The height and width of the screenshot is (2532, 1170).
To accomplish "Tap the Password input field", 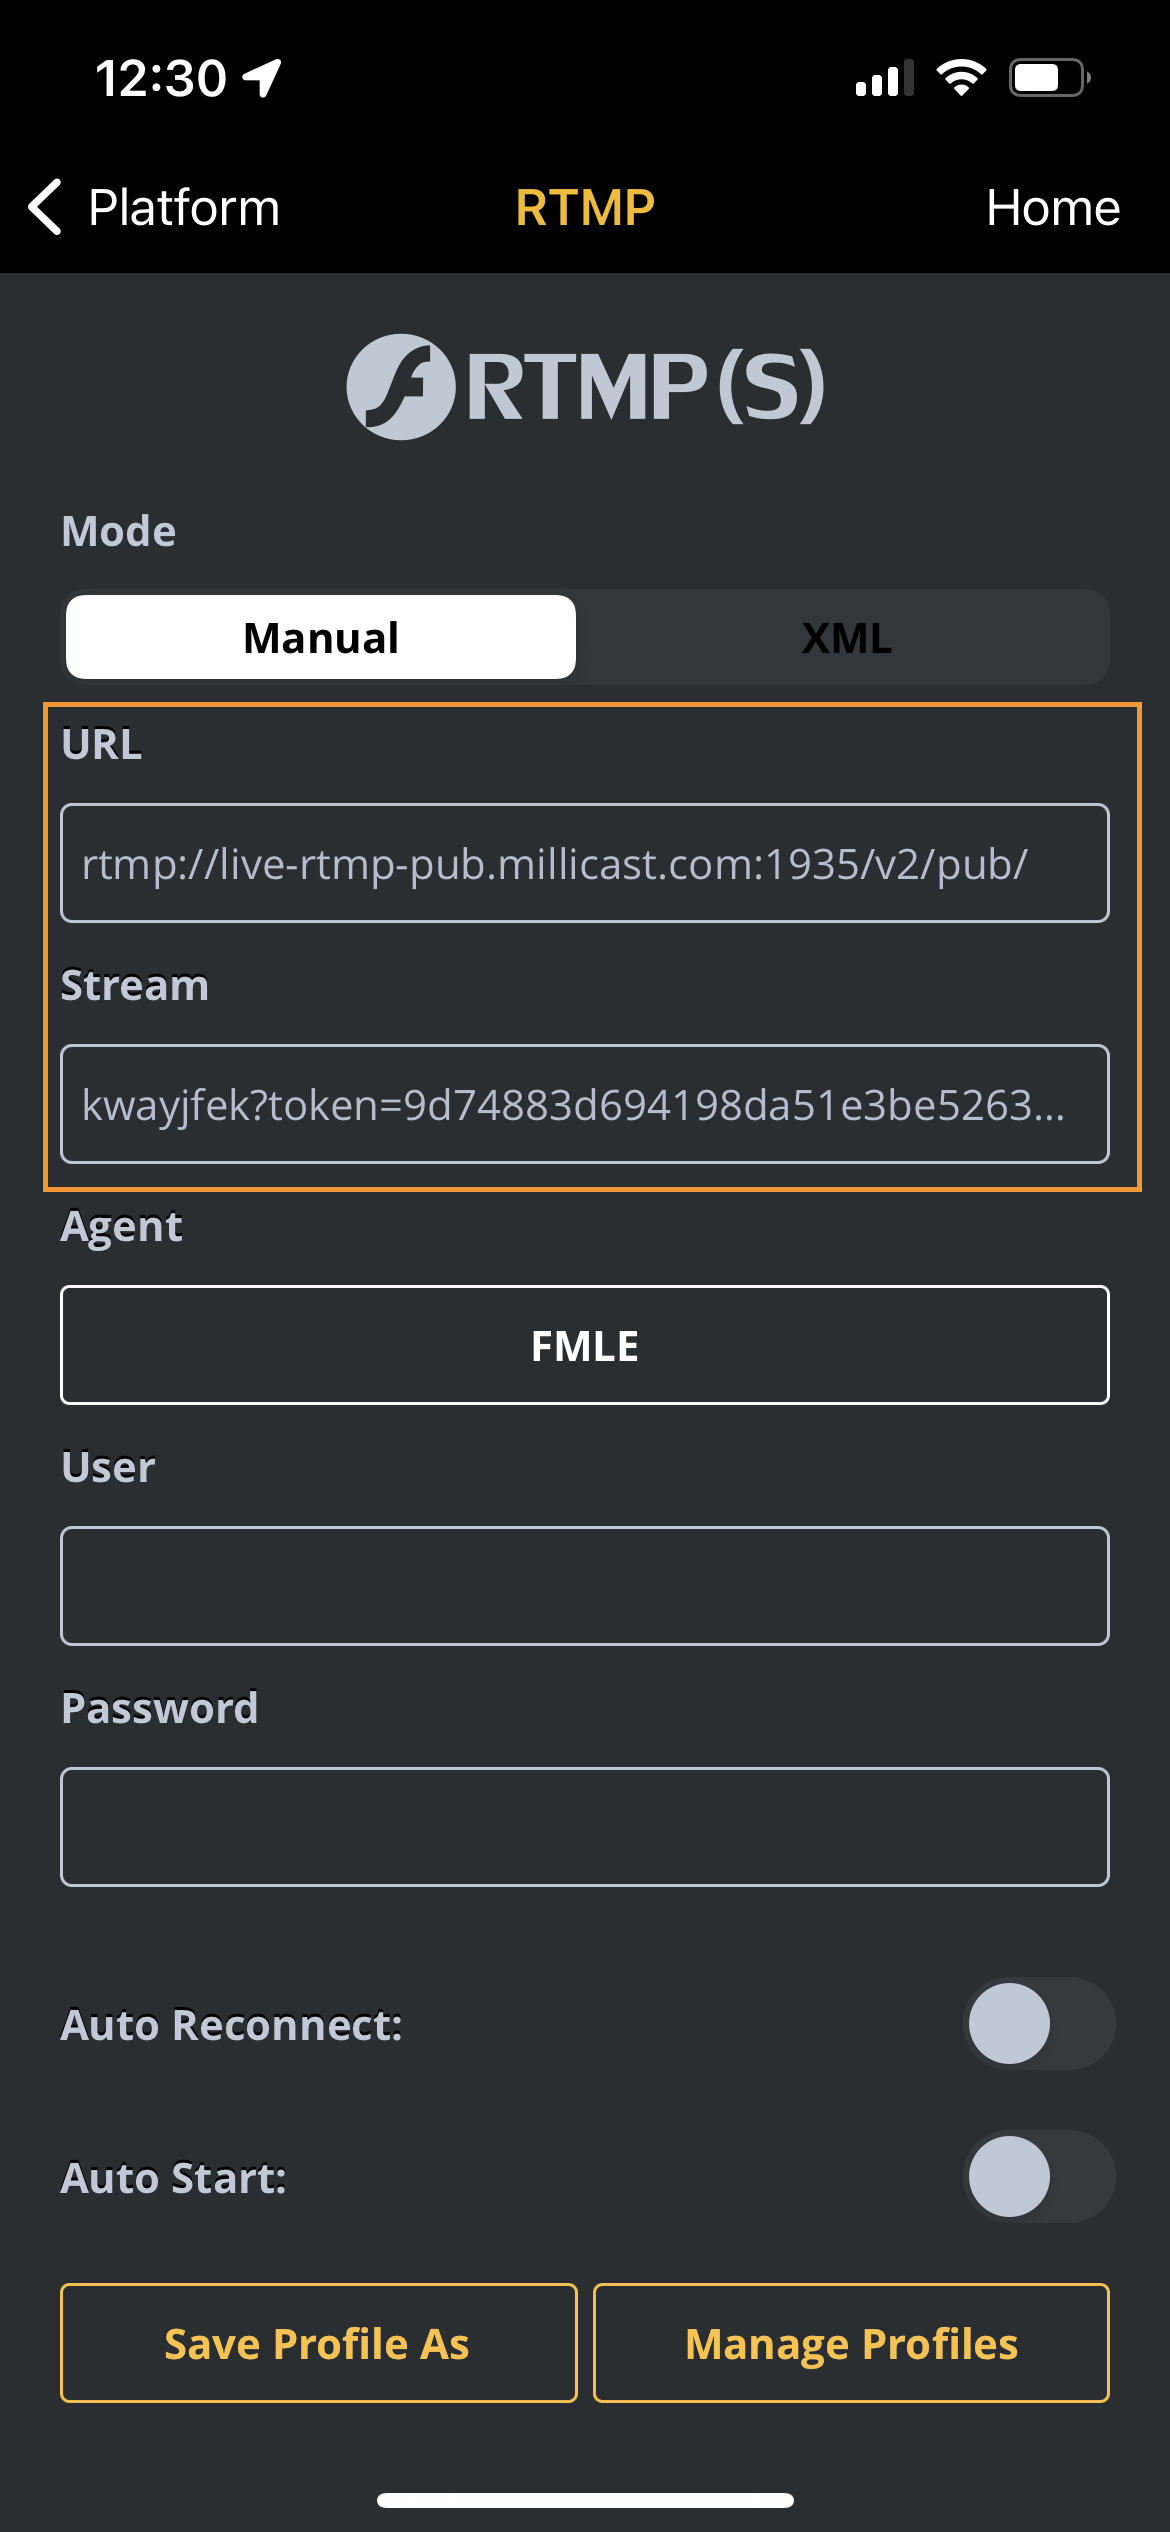I will point(585,1827).
